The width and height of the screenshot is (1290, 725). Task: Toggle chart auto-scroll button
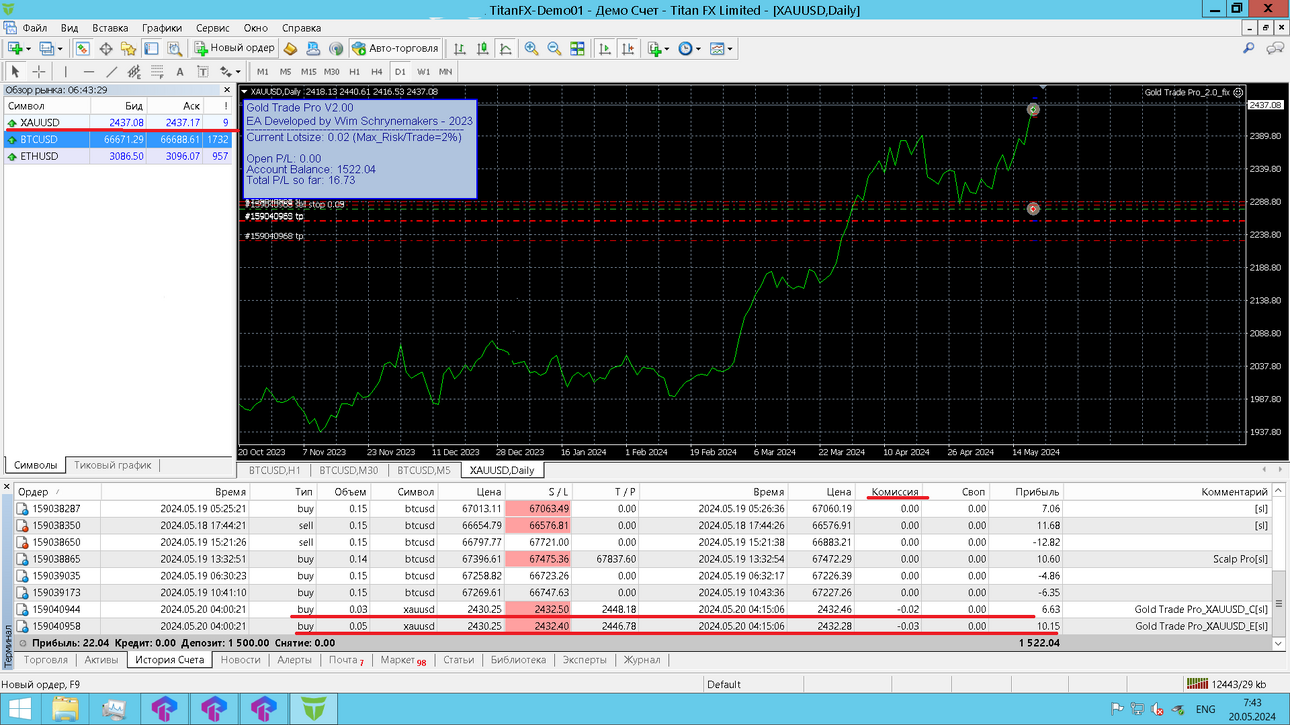coord(605,48)
